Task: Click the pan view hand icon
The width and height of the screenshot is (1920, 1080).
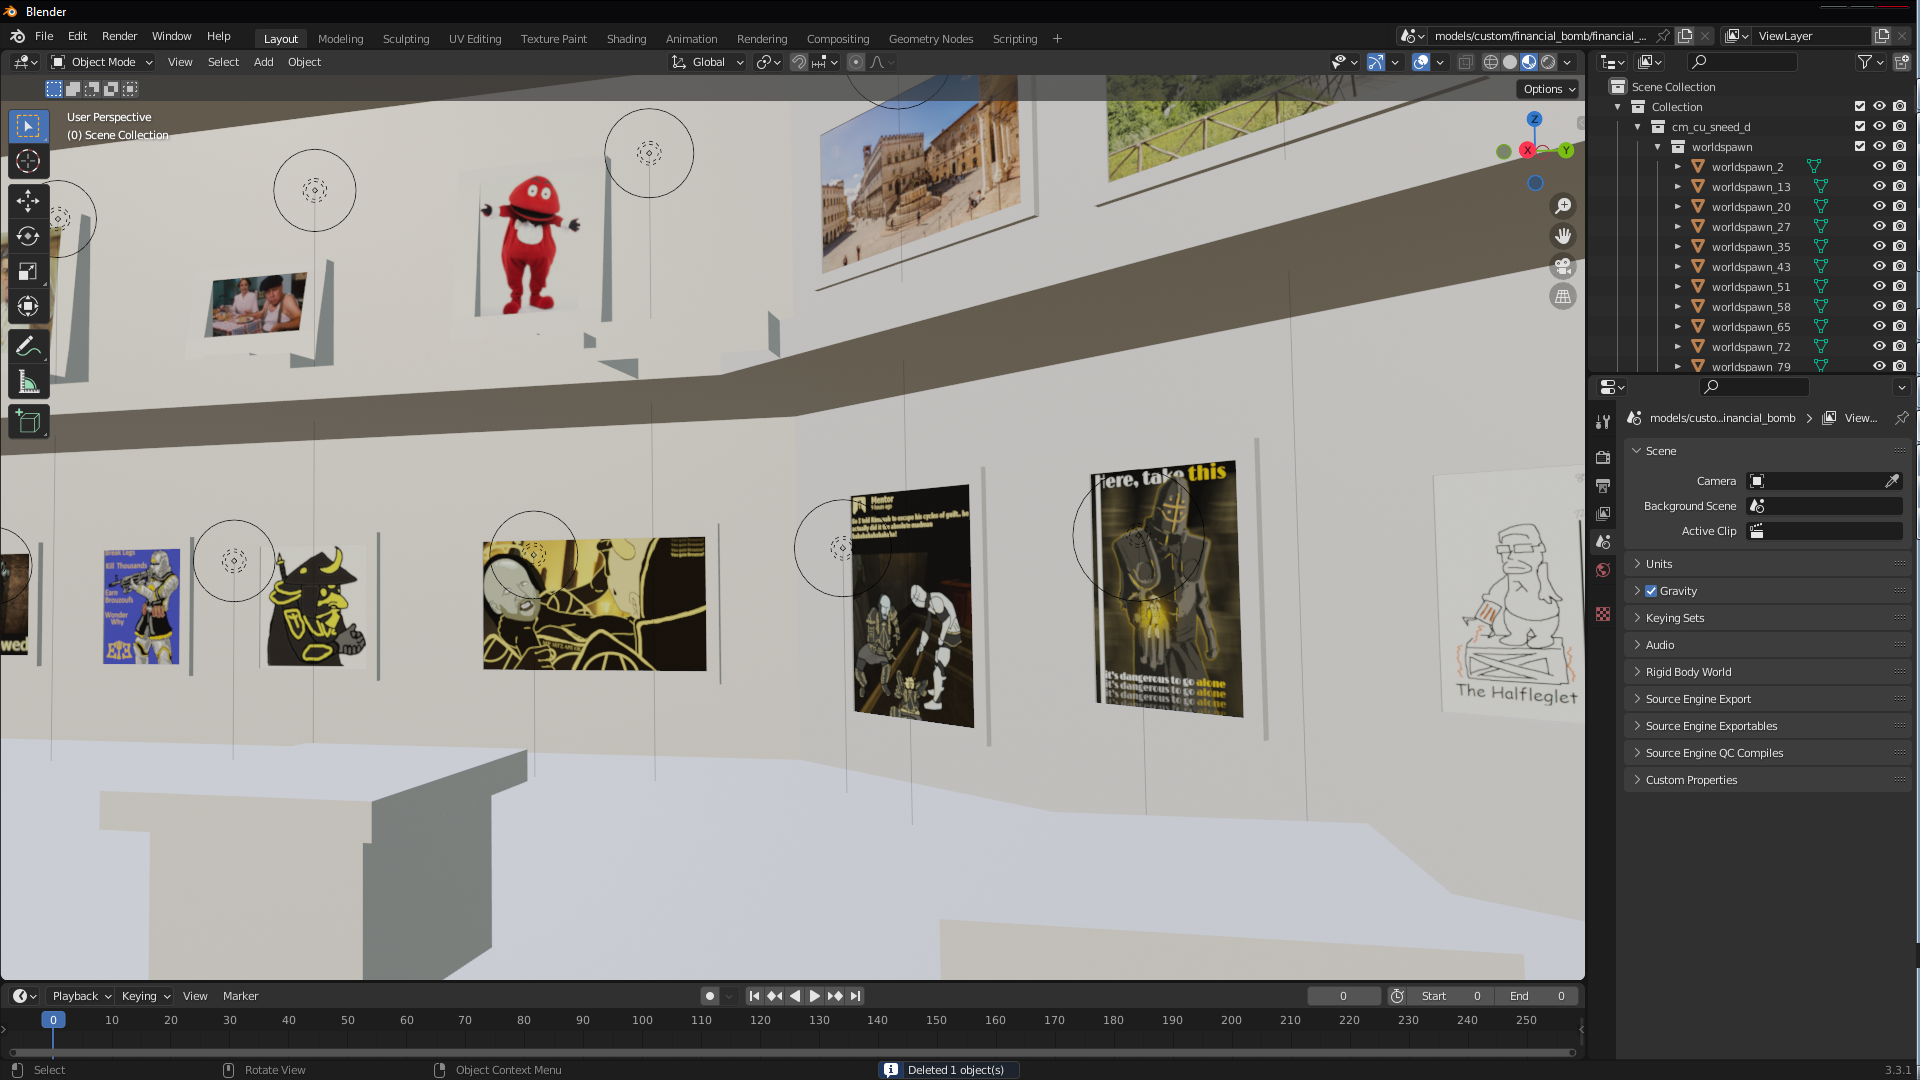Action: (x=1563, y=236)
